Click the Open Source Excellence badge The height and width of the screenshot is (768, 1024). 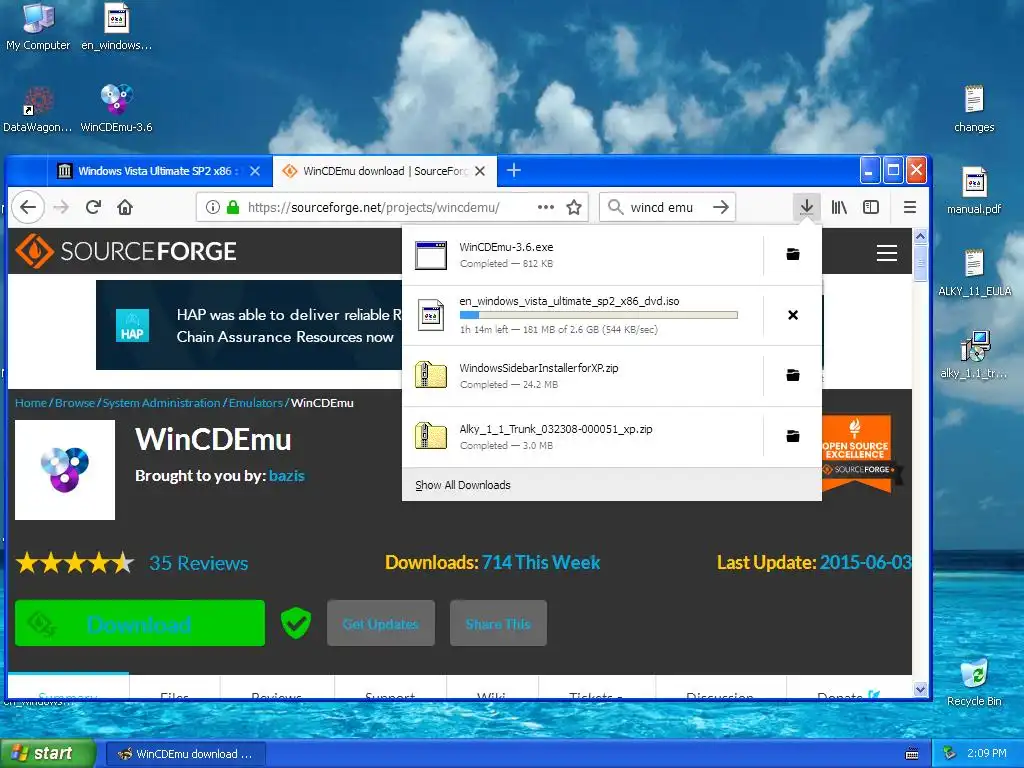(856, 452)
